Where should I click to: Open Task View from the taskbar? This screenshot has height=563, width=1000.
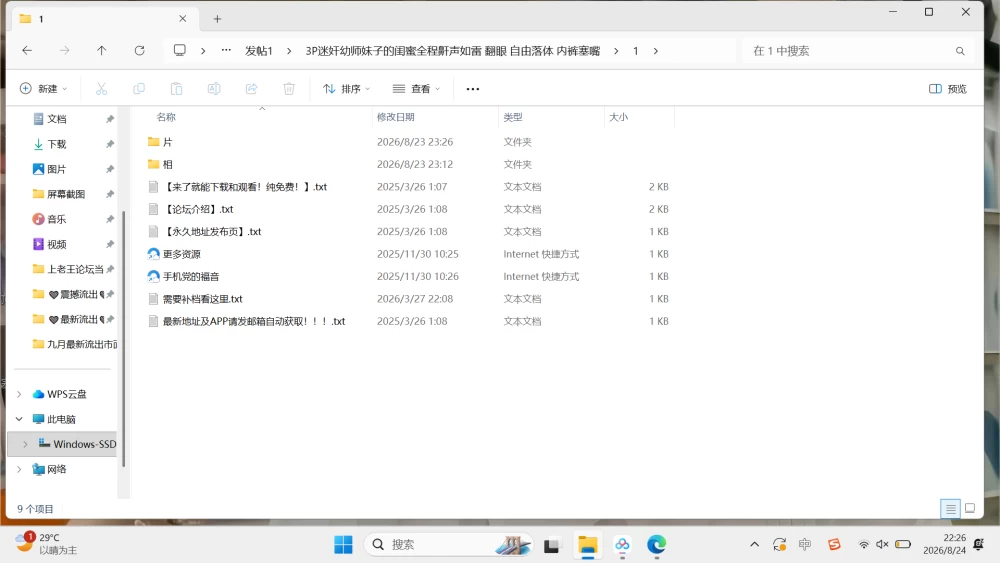click(x=552, y=545)
